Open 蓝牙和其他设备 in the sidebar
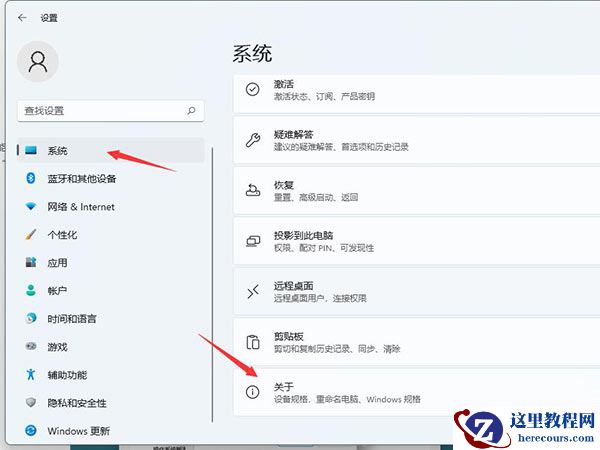 click(x=111, y=178)
